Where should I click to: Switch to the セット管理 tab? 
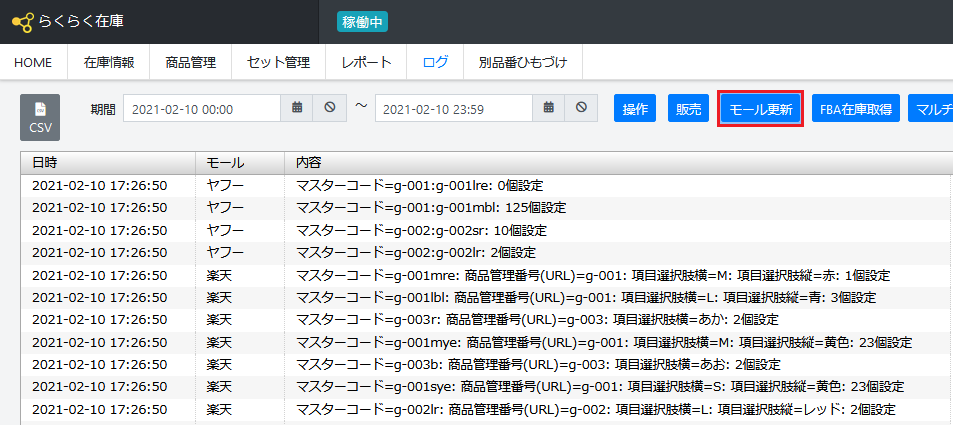[278, 62]
